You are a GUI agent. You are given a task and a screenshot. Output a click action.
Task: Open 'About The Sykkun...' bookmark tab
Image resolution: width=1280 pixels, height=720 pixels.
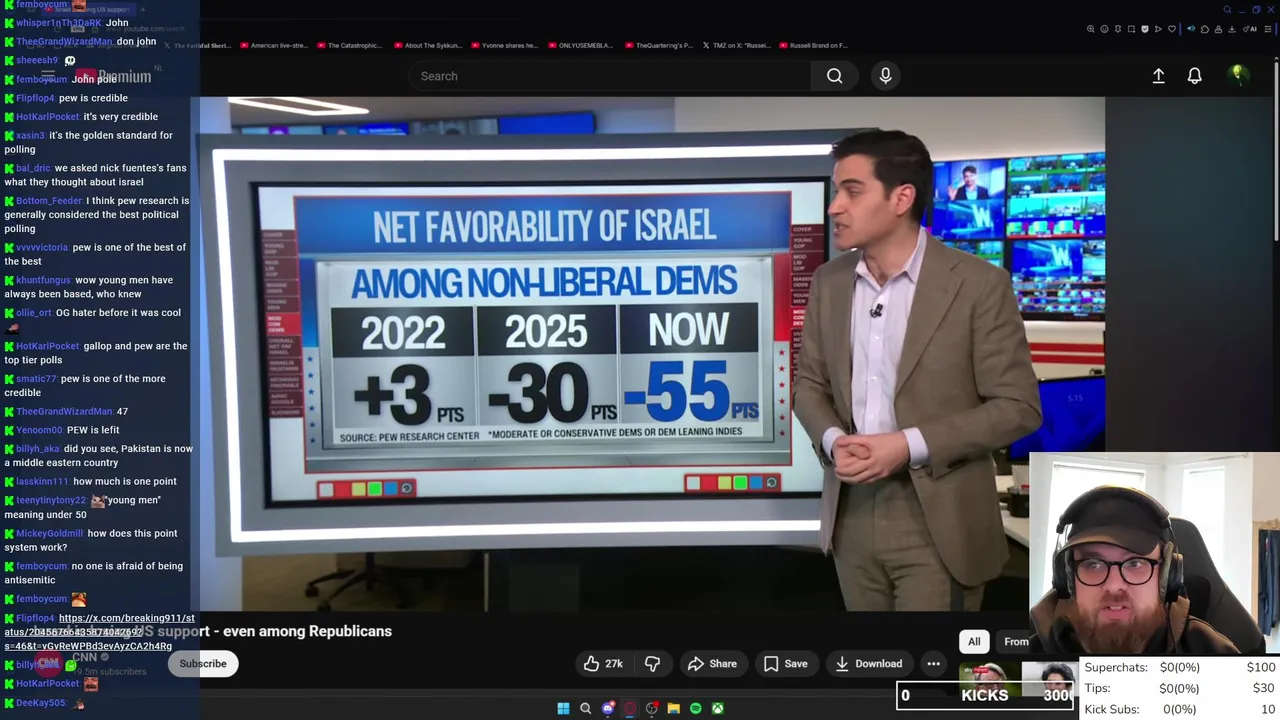(428, 45)
